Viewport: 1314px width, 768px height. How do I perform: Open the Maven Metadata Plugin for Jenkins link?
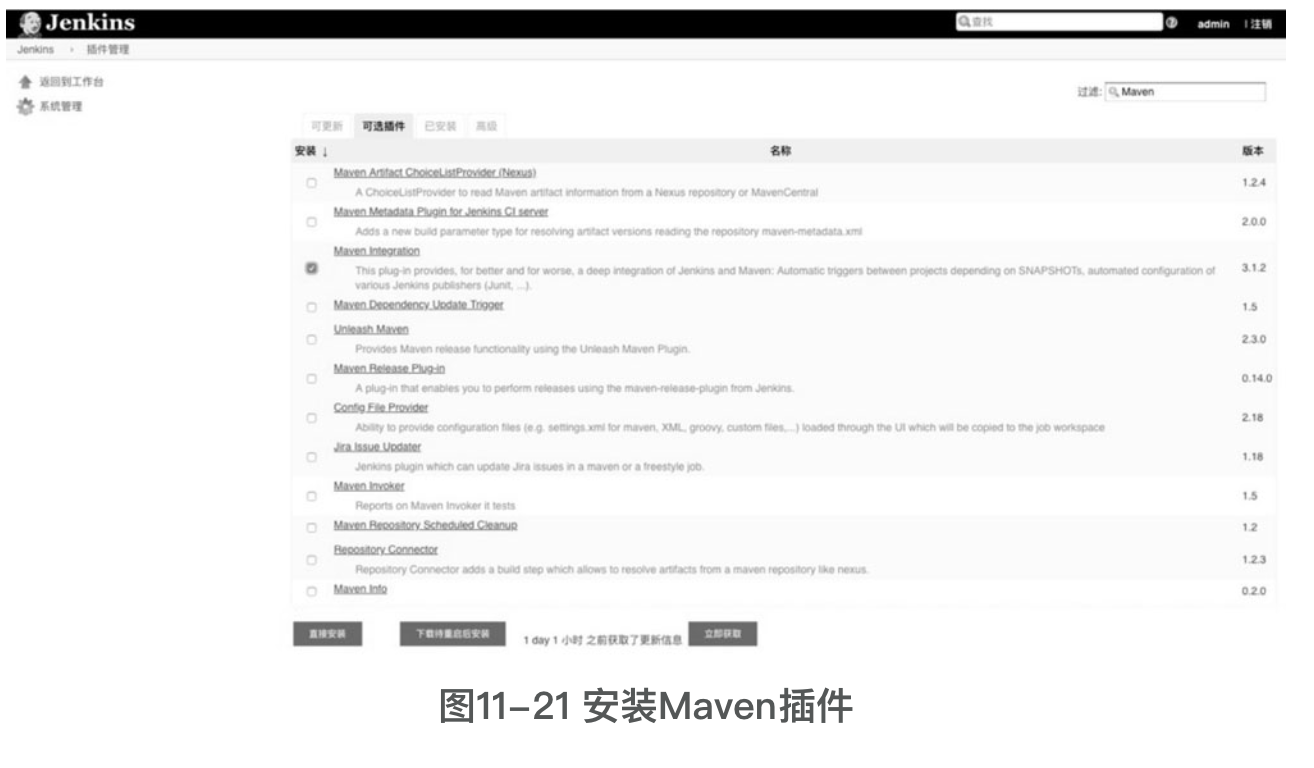coord(441,212)
